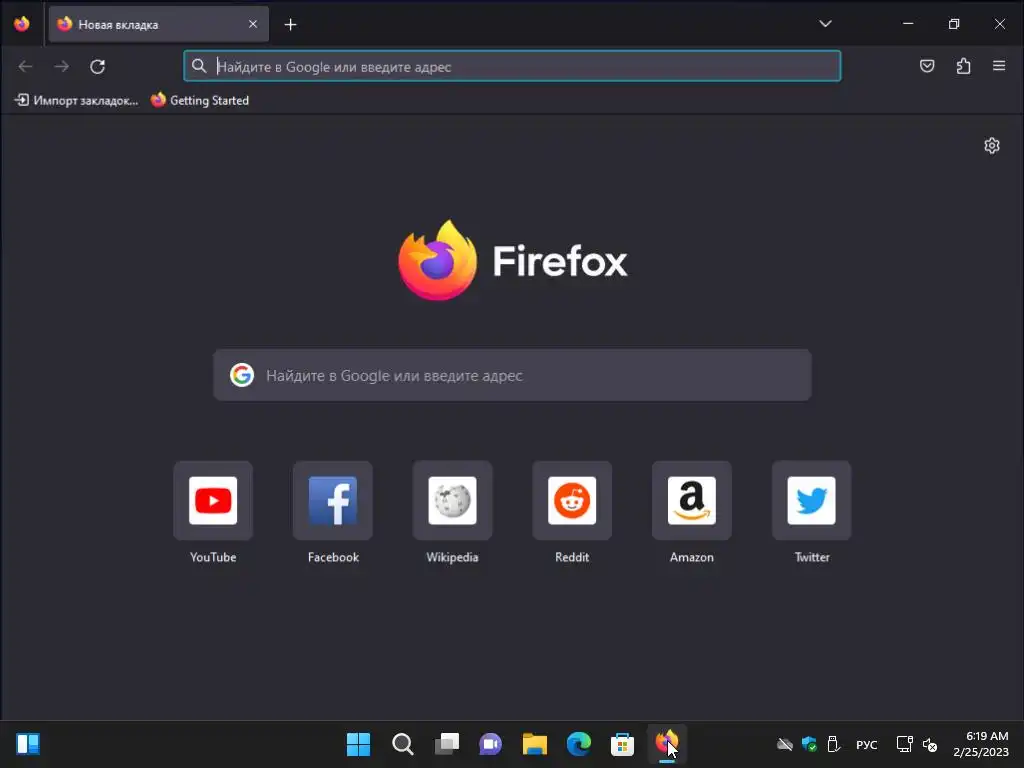Click Импорт закладок bookmark item
Image resolution: width=1024 pixels, height=768 pixels.
tap(76, 100)
